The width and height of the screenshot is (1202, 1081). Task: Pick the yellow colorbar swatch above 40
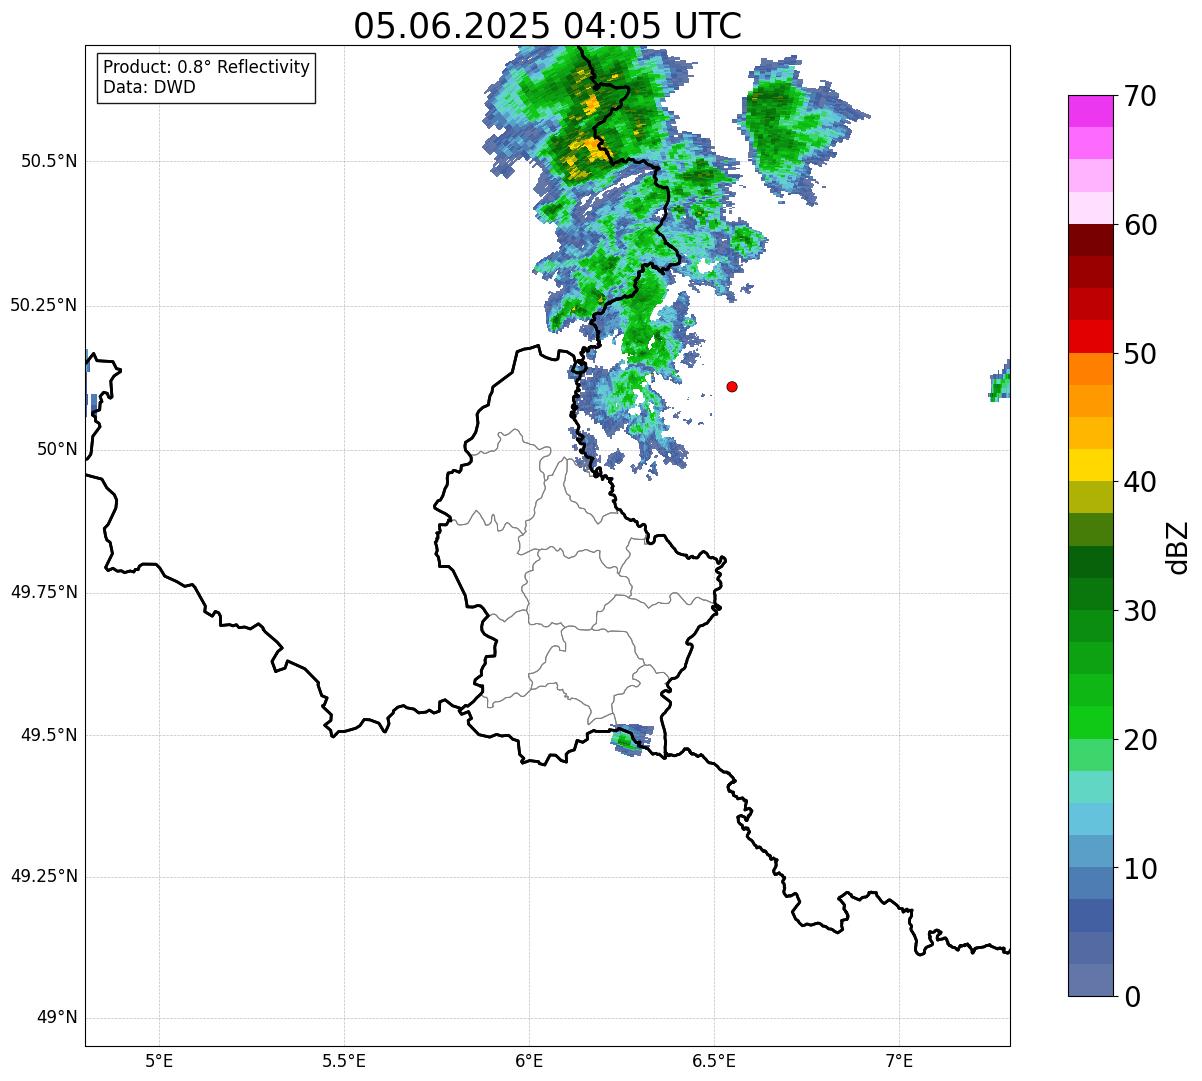(x=1091, y=465)
